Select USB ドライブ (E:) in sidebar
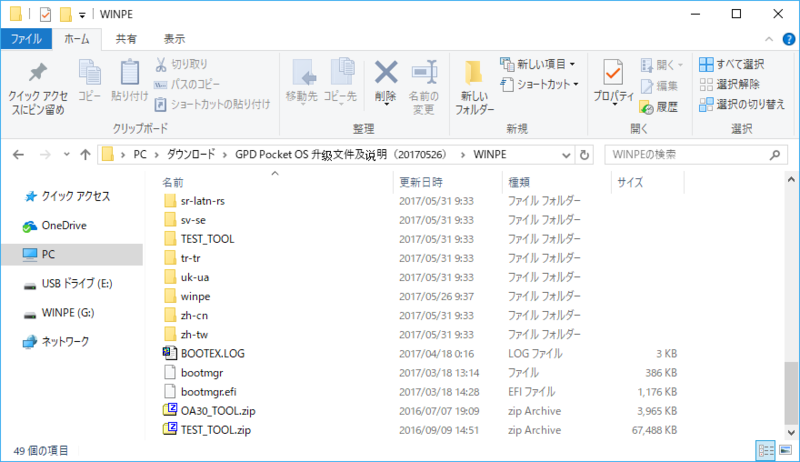This screenshot has height=462, width=800. tap(77, 284)
